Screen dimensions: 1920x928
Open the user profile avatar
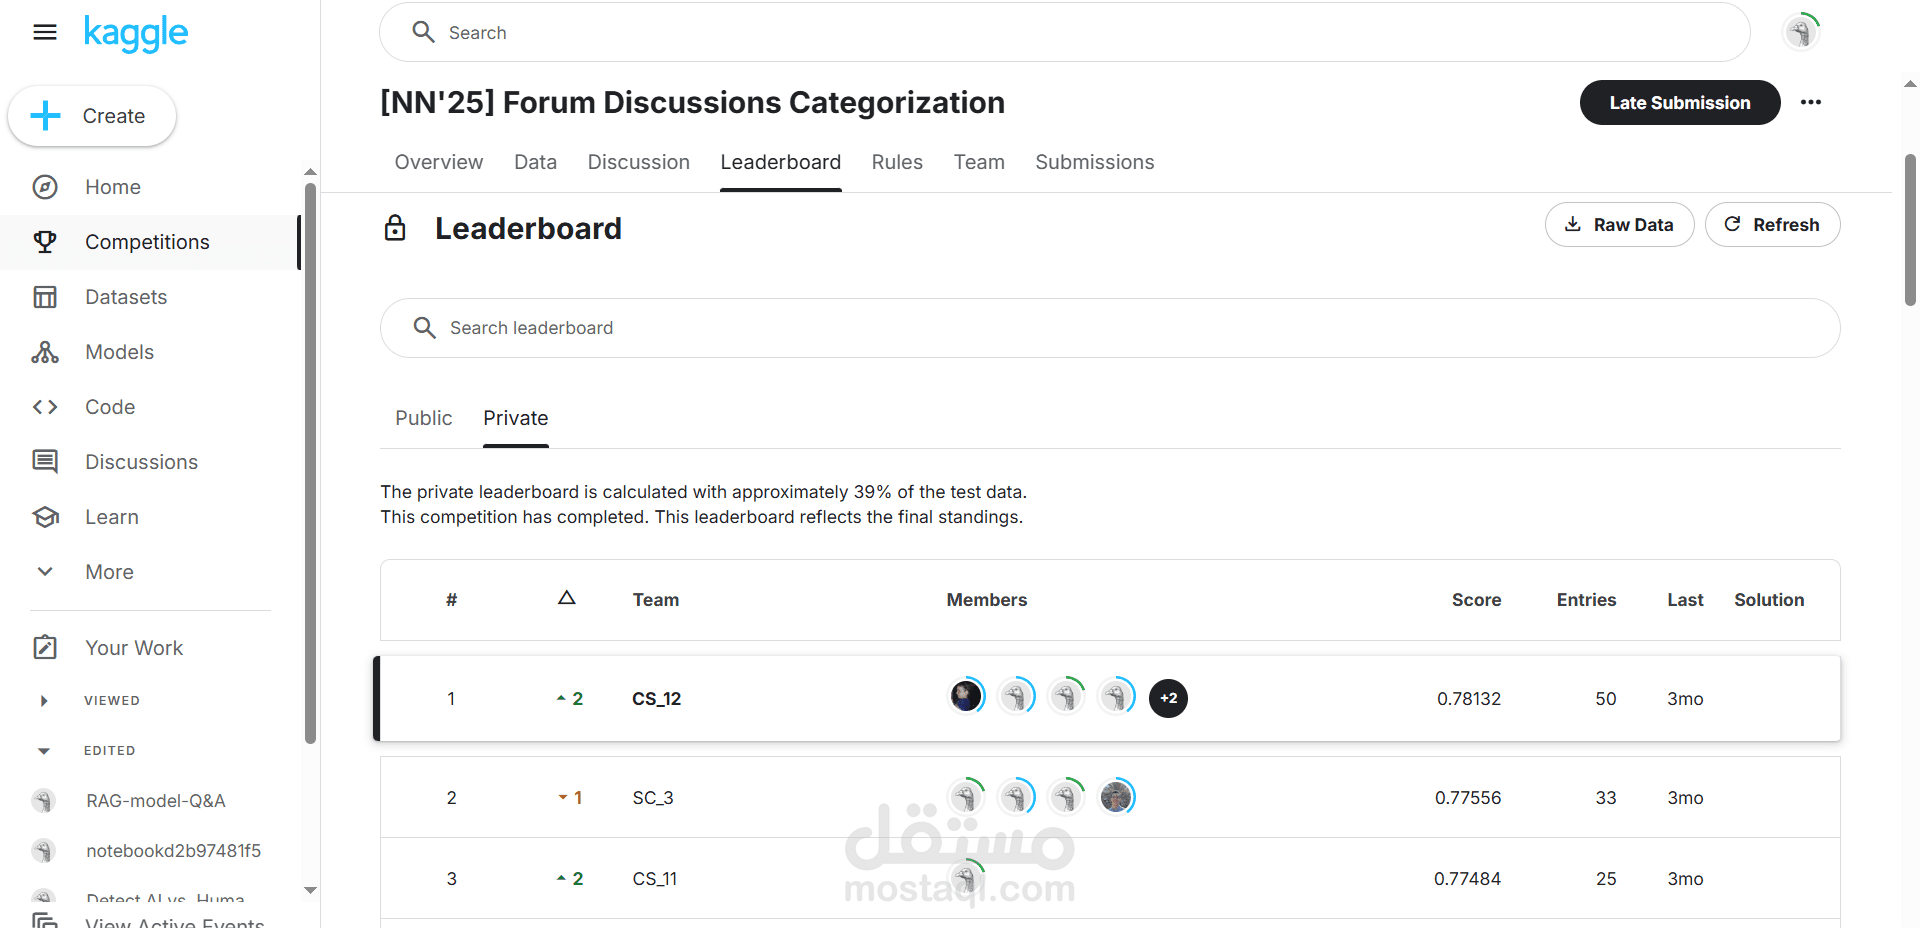[x=1801, y=32]
